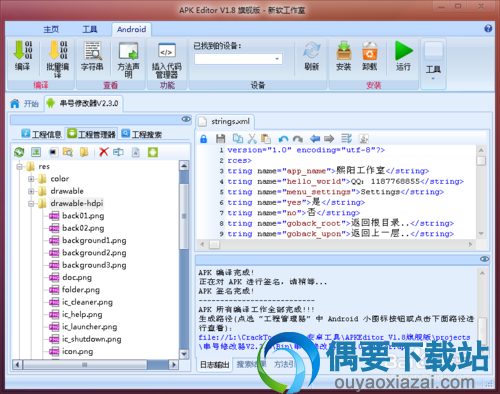Navigate back with the blue left arrow
This screenshot has width=500, height=394.
[315, 138]
